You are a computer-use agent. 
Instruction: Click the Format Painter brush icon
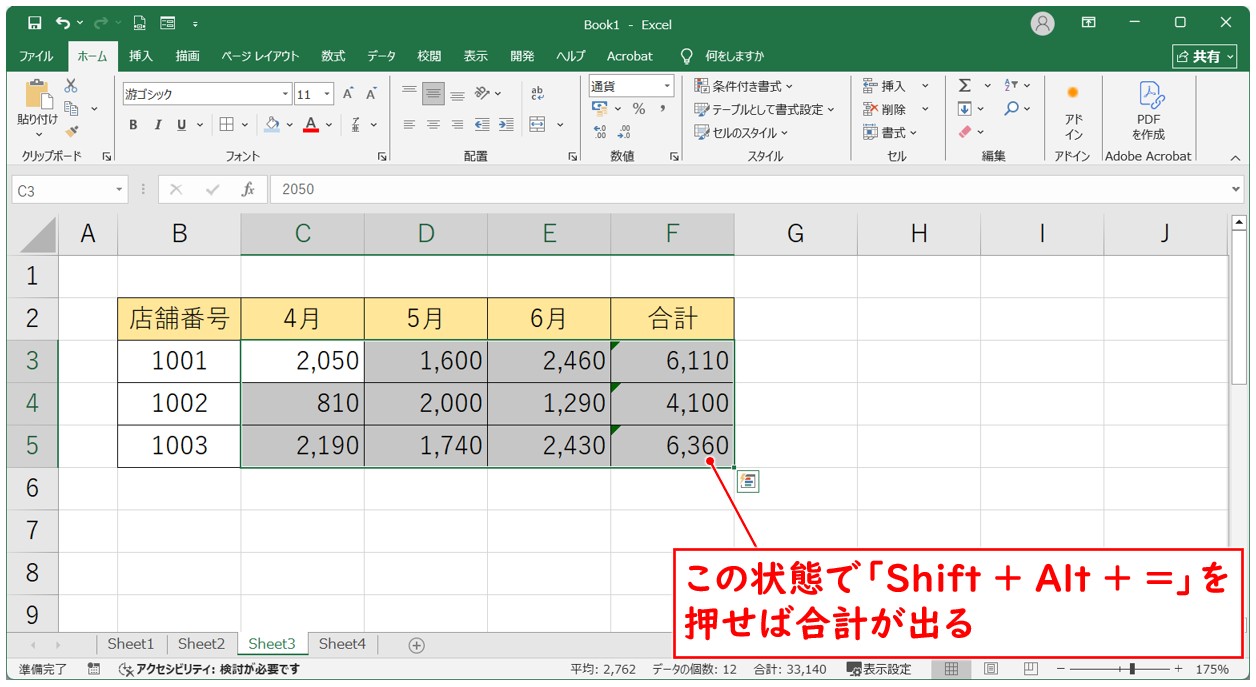(x=71, y=131)
